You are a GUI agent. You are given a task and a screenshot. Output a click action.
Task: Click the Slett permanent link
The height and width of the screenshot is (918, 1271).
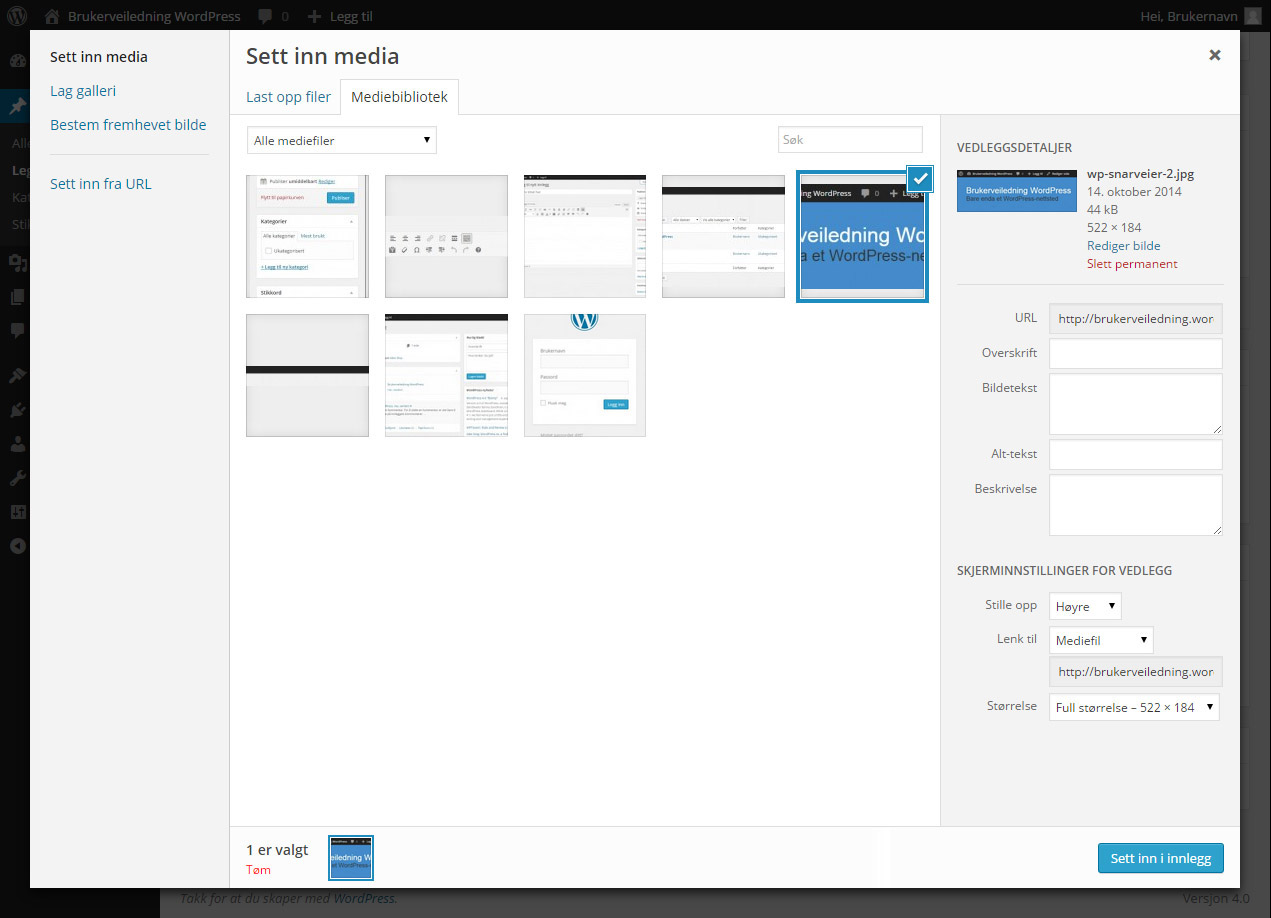1132,264
